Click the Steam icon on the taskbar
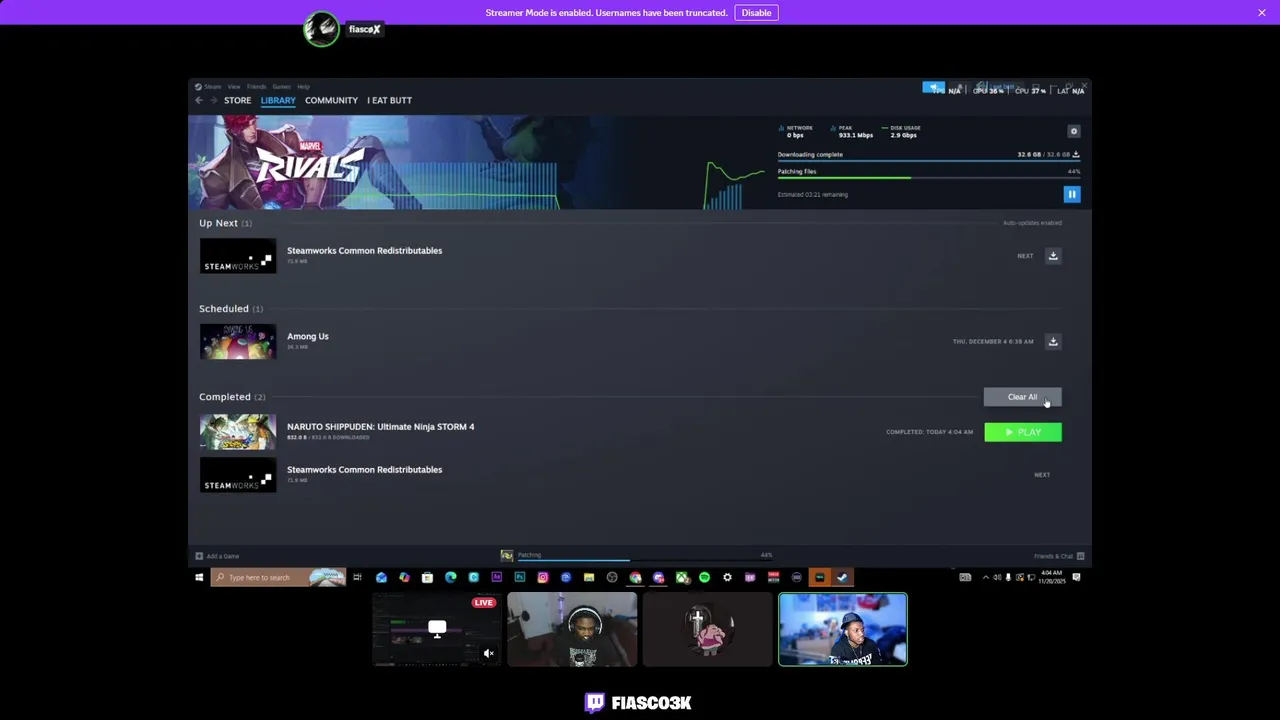Image resolution: width=1280 pixels, height=720 pixels. click(x=843, y=577)
